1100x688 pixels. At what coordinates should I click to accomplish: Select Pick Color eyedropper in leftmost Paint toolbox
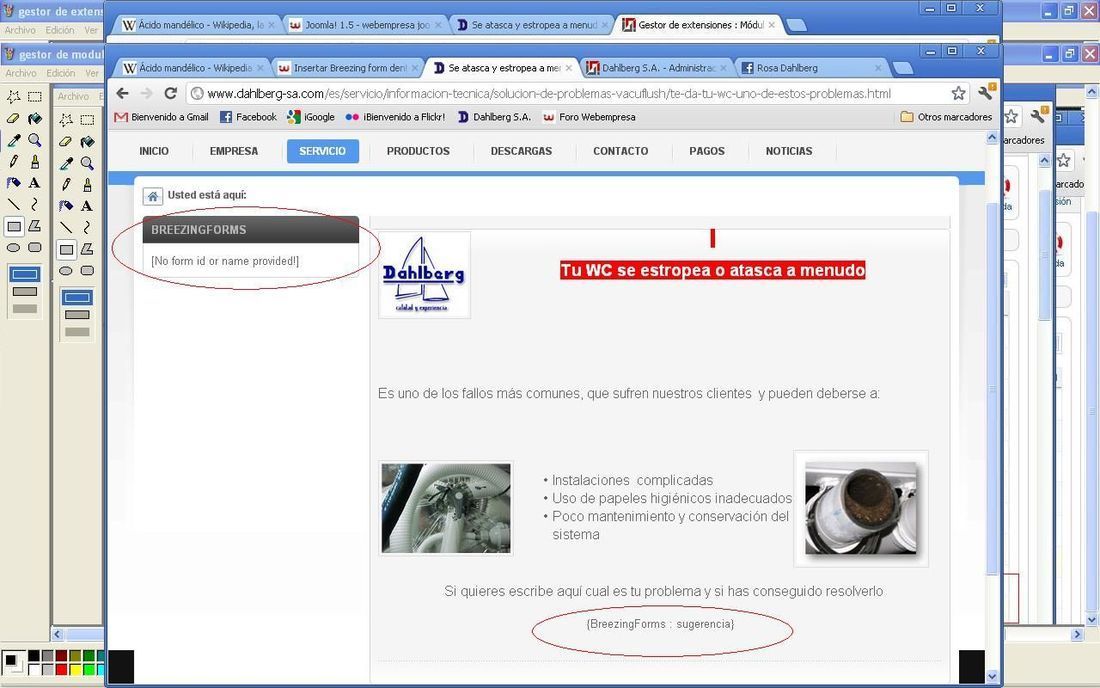[x=13, y=140]
